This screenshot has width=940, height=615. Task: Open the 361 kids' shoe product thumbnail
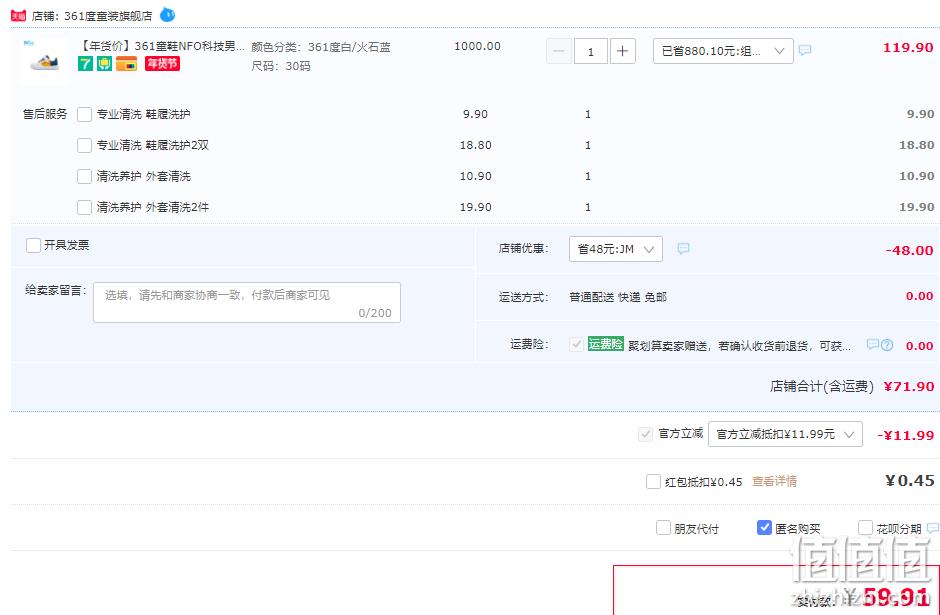click(x=44, y=59)
